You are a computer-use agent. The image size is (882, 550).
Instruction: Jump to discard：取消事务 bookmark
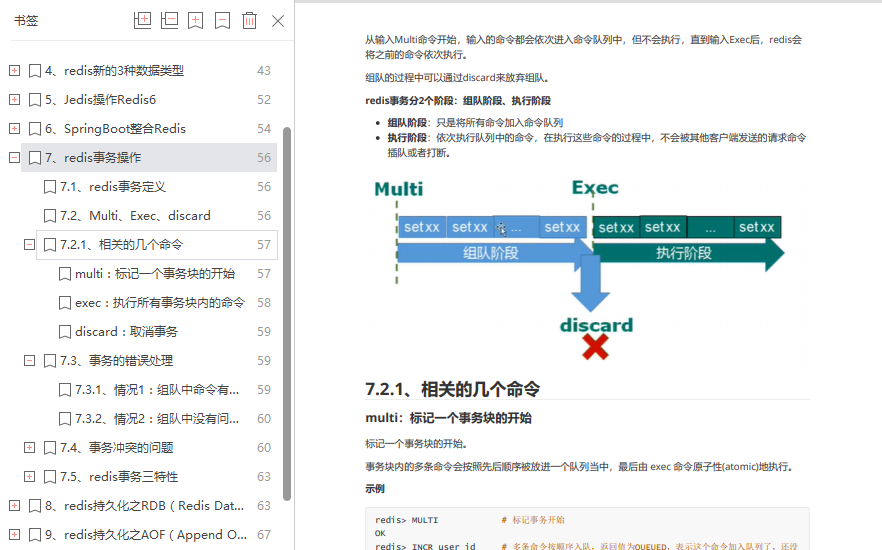pyautogui.click(x=126, y=332)
